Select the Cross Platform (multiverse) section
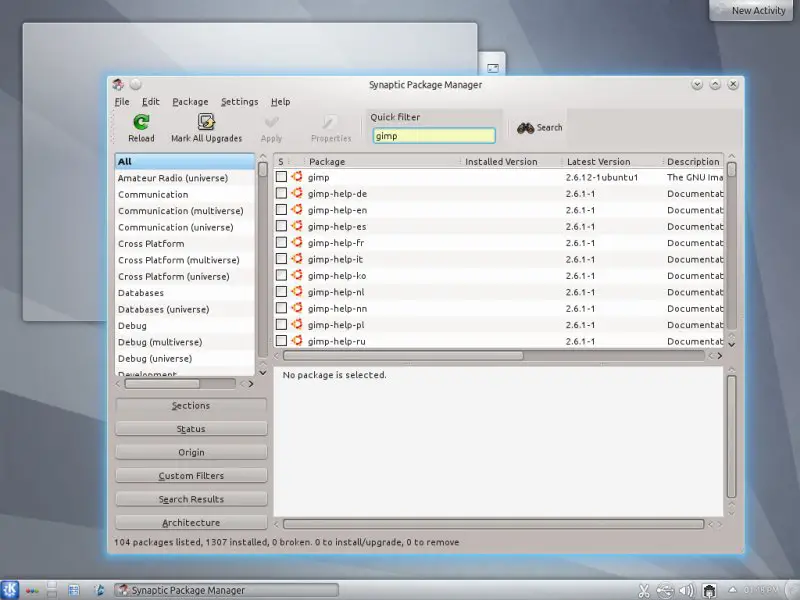Image resolution: width=800 pixels, height=600 pixels. coord(185,260)
